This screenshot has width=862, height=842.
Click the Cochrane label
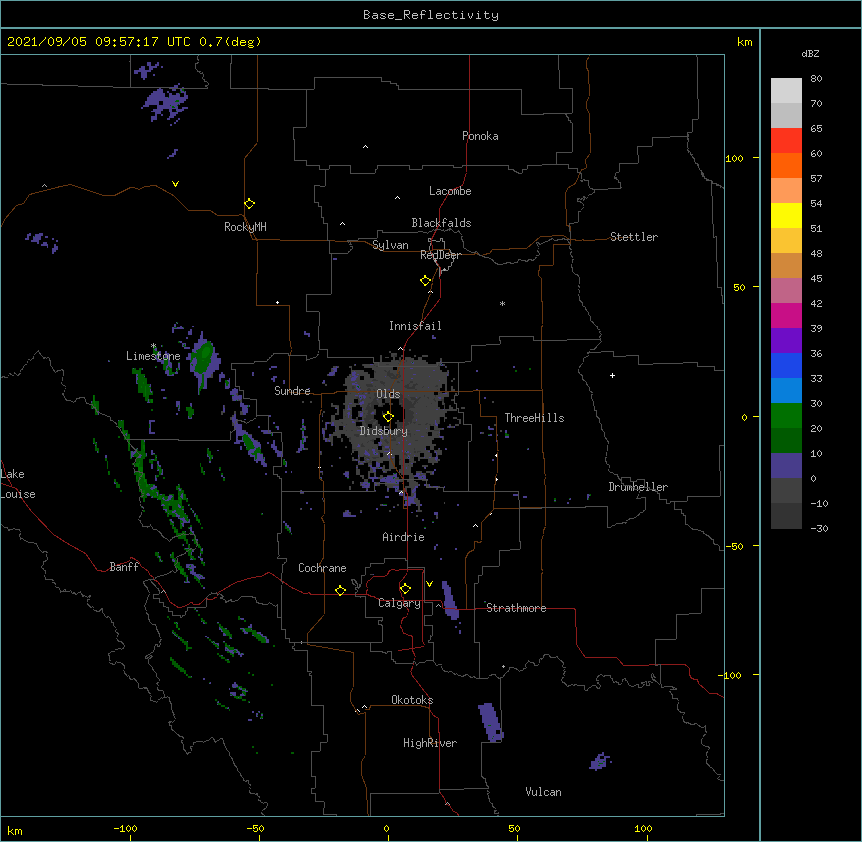coord(322,568)
